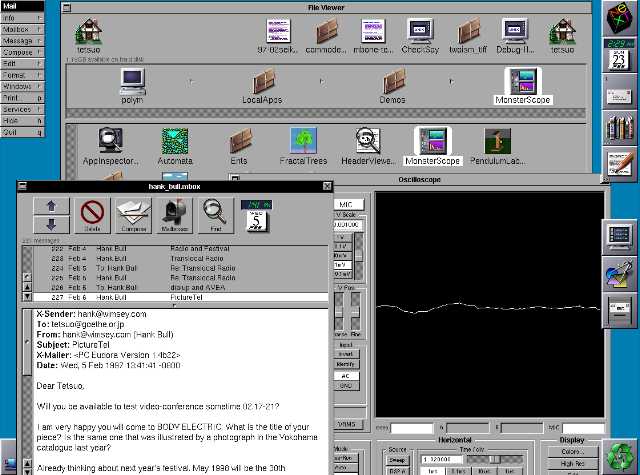Open the Automata demo icon
The width and height of the screenshot is (640, 475).
pos(175,145)
